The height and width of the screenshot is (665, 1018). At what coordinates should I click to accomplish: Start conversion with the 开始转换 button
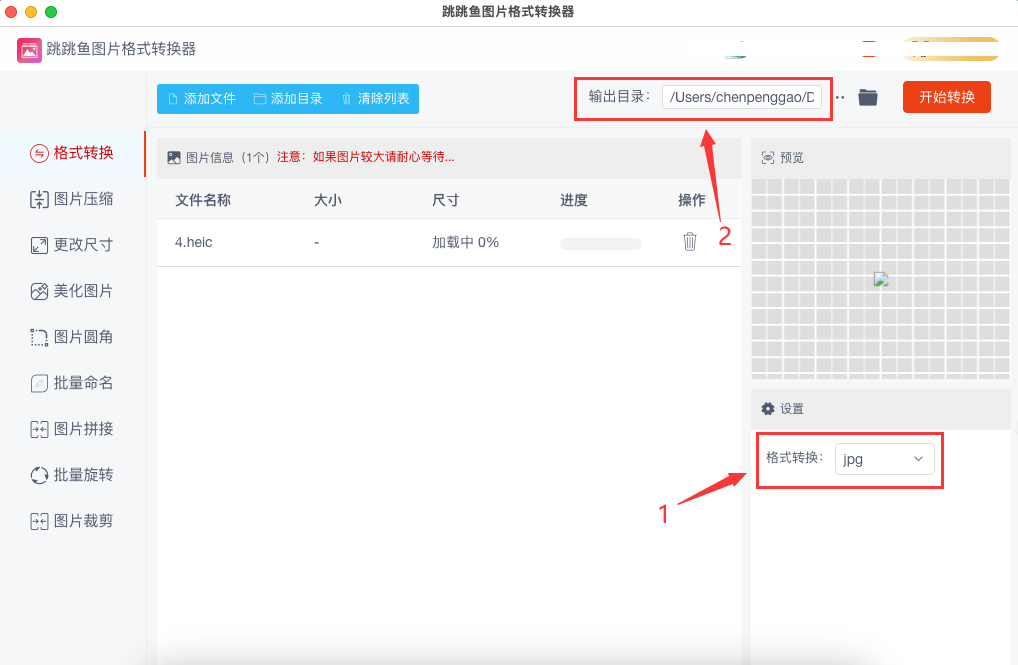tap(946, 97)
